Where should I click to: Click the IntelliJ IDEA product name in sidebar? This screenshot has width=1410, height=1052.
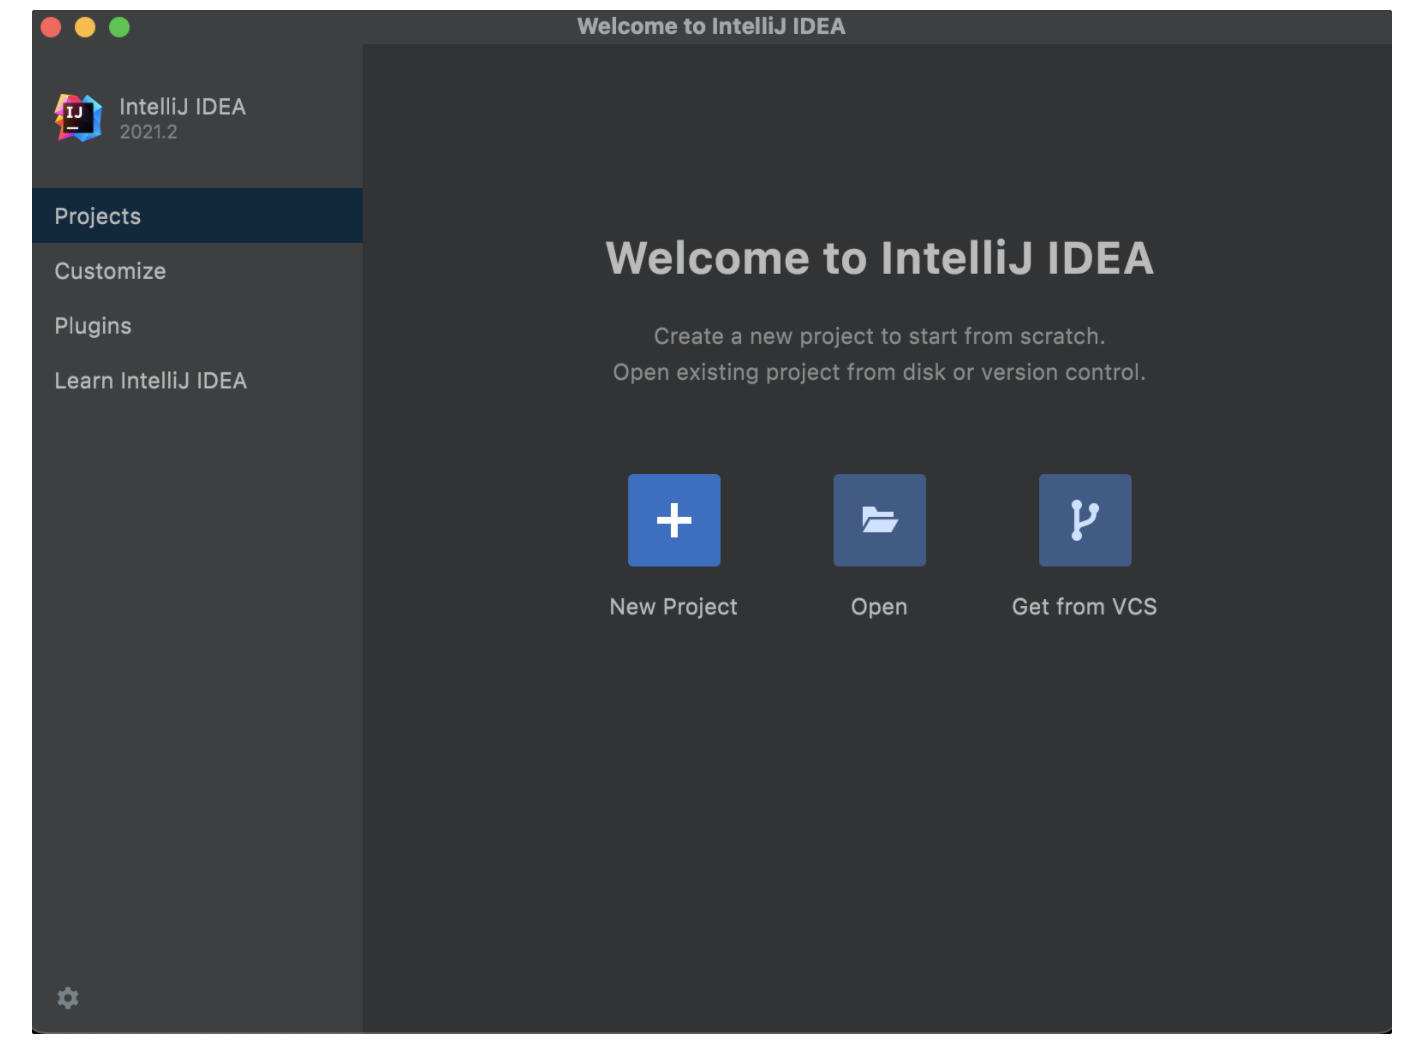click(x=183, y=107)
